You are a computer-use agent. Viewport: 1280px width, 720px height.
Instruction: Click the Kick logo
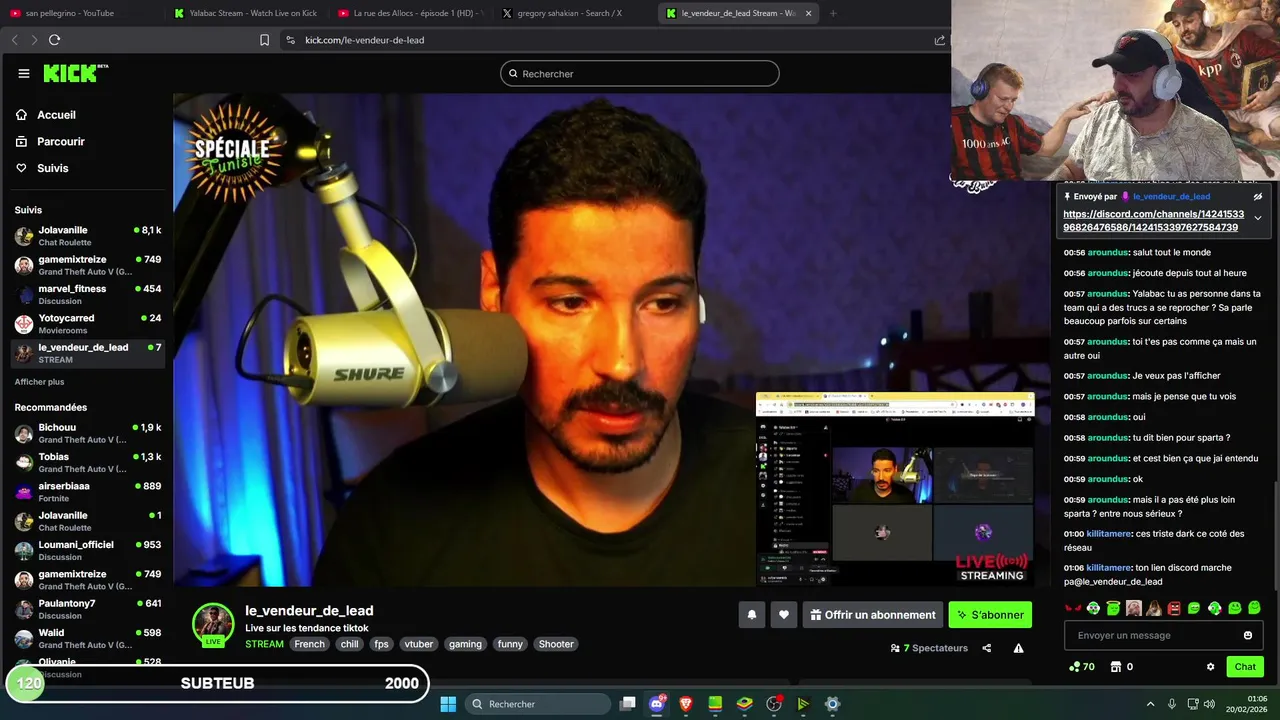(75, 73)
